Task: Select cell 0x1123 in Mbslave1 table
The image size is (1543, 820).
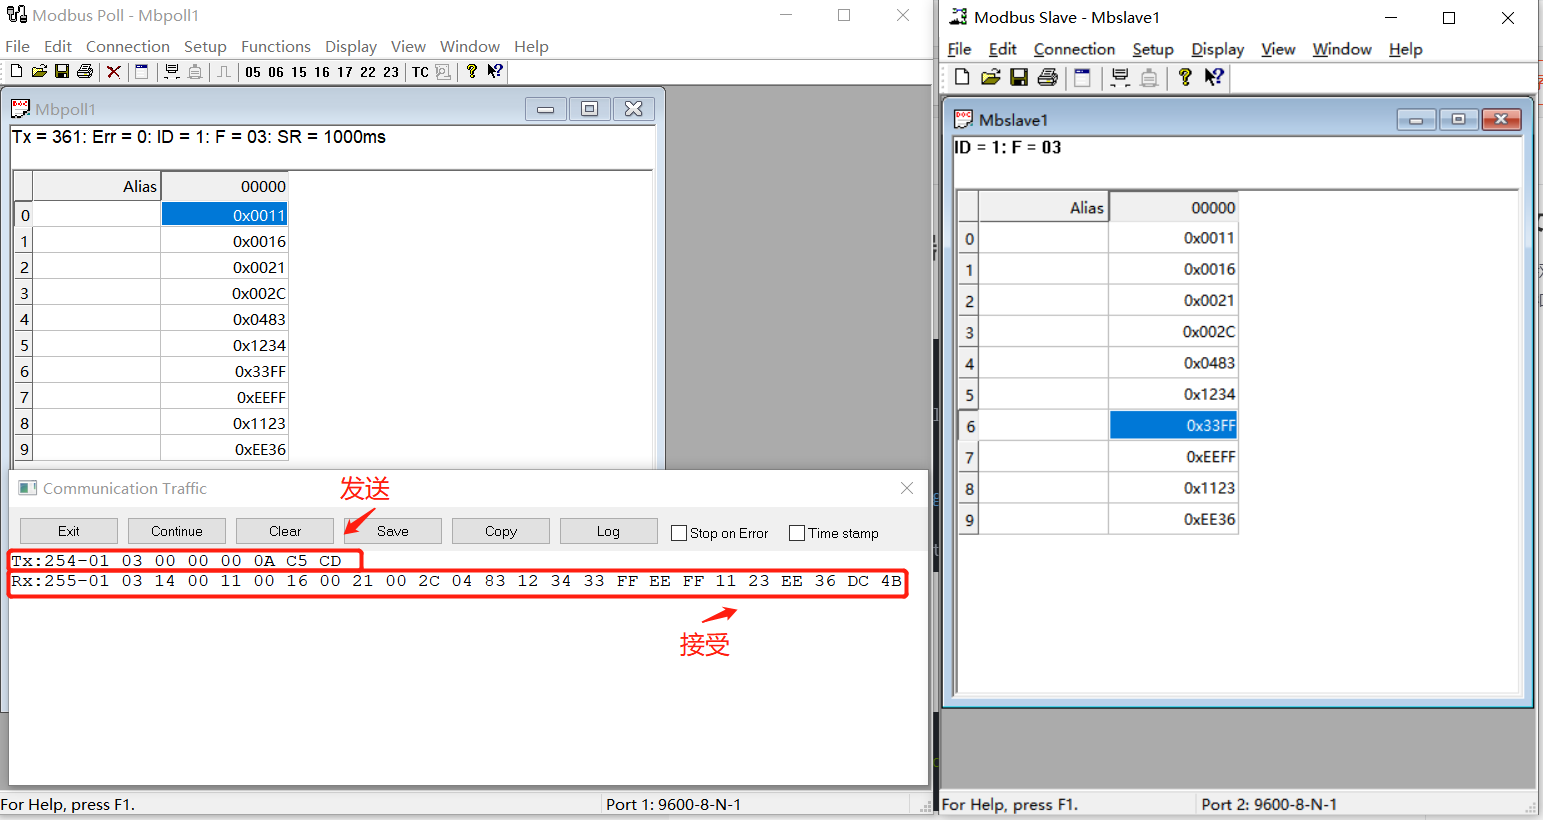Action: point(1173,488)
